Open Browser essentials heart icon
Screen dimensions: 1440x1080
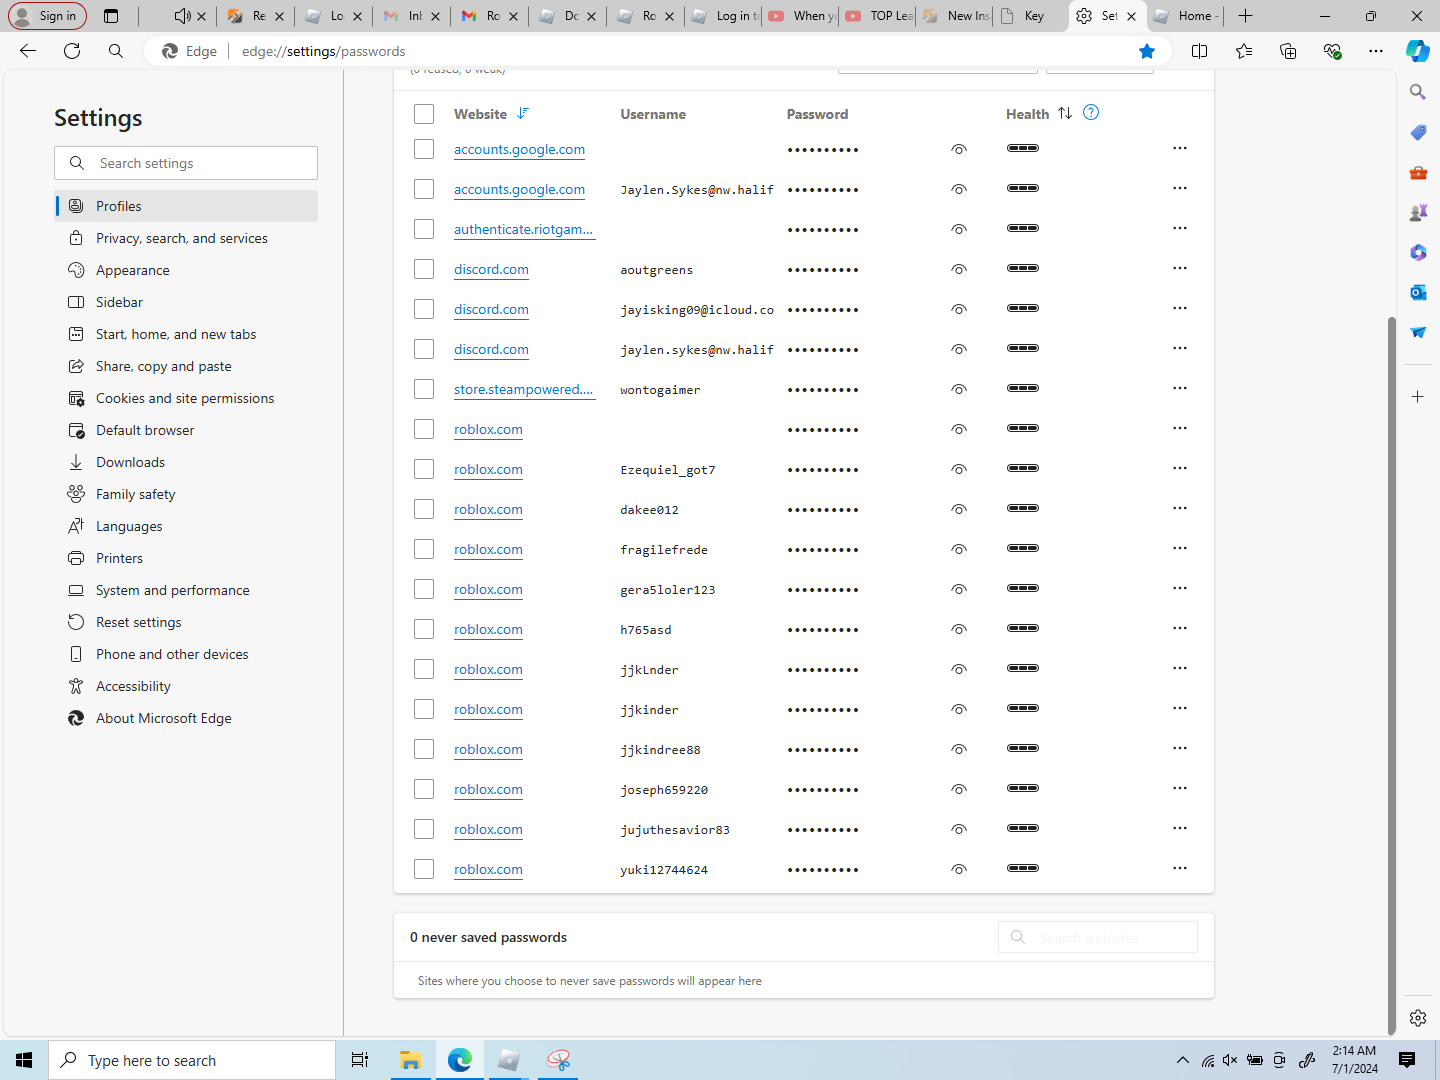[1332, 51]
